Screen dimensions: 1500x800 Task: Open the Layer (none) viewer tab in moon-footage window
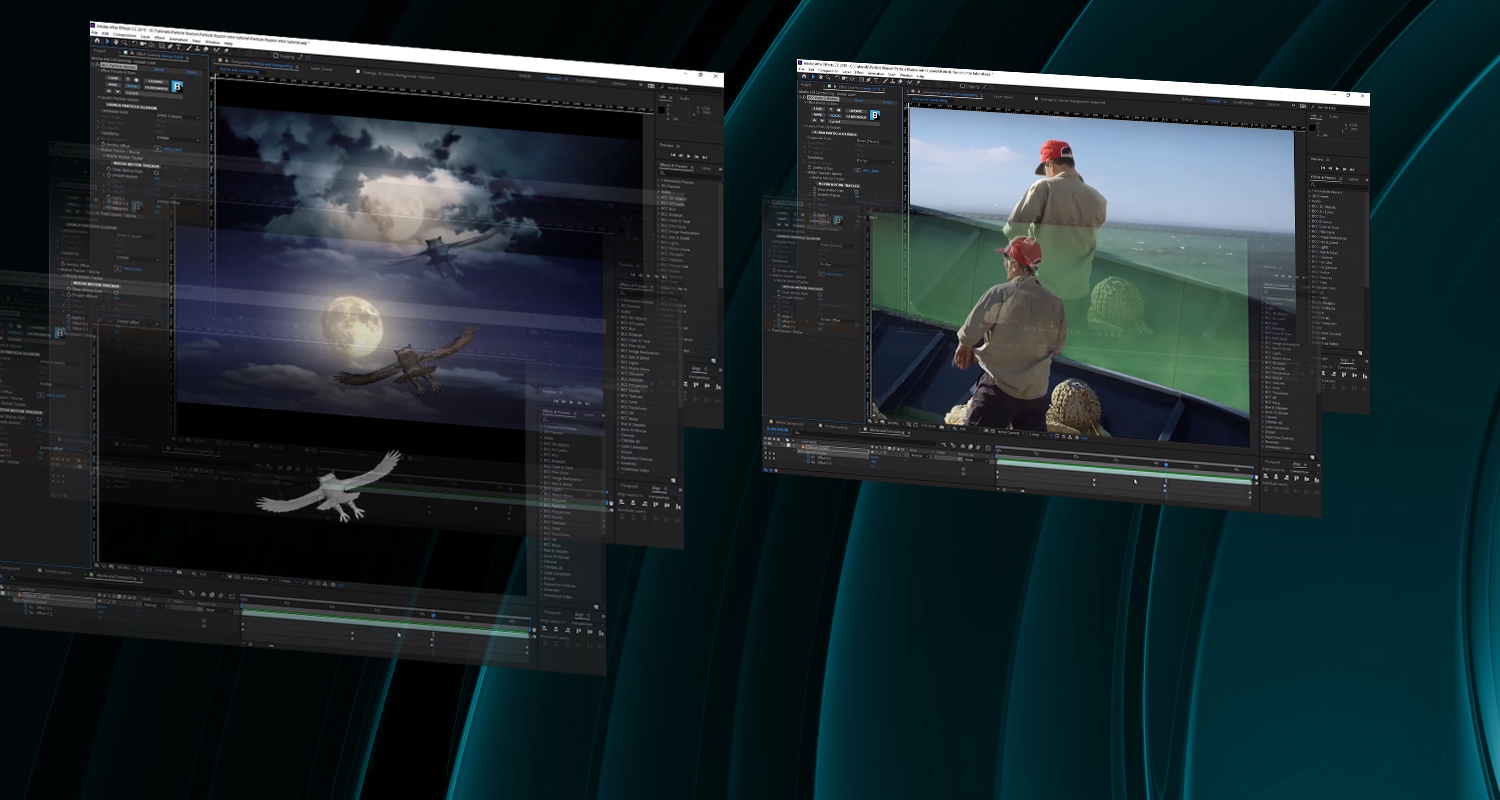[x=322, y=69]
